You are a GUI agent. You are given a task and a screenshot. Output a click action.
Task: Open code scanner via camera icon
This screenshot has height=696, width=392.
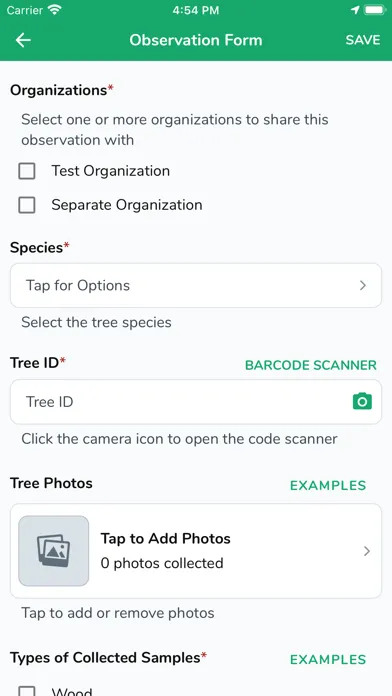(362, 401)
